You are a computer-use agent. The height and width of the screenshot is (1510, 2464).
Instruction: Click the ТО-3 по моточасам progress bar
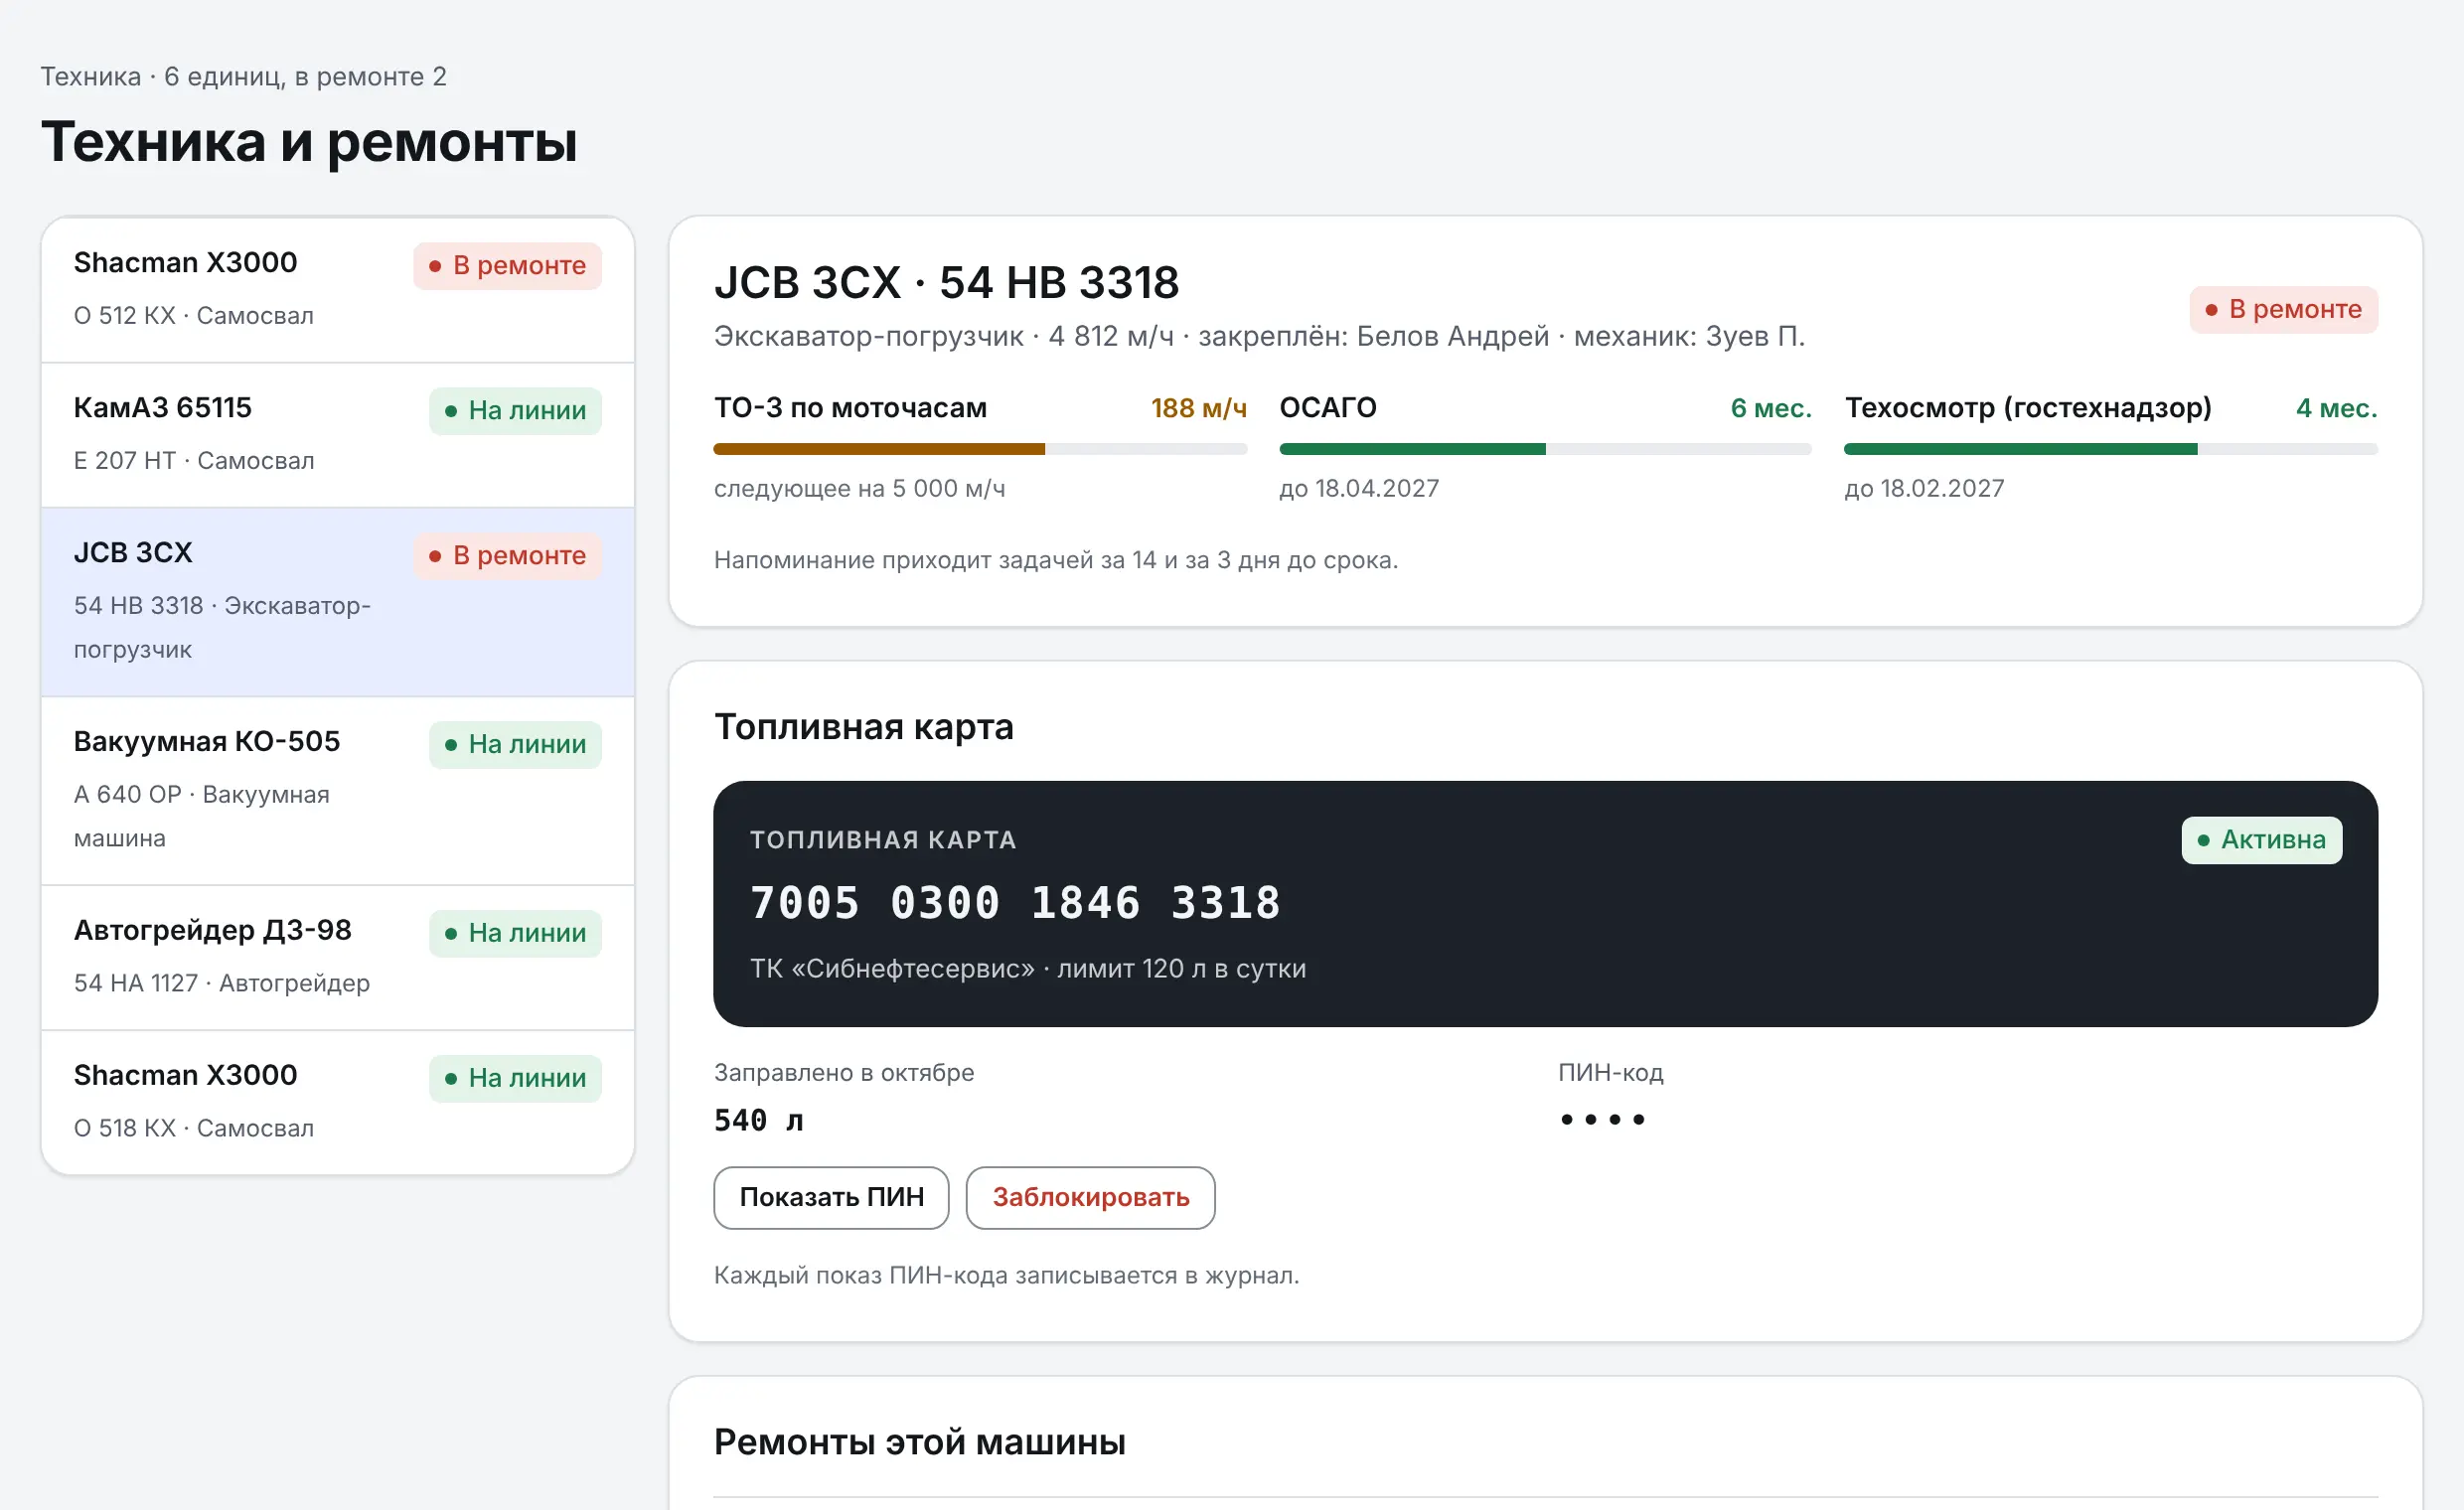980,449
